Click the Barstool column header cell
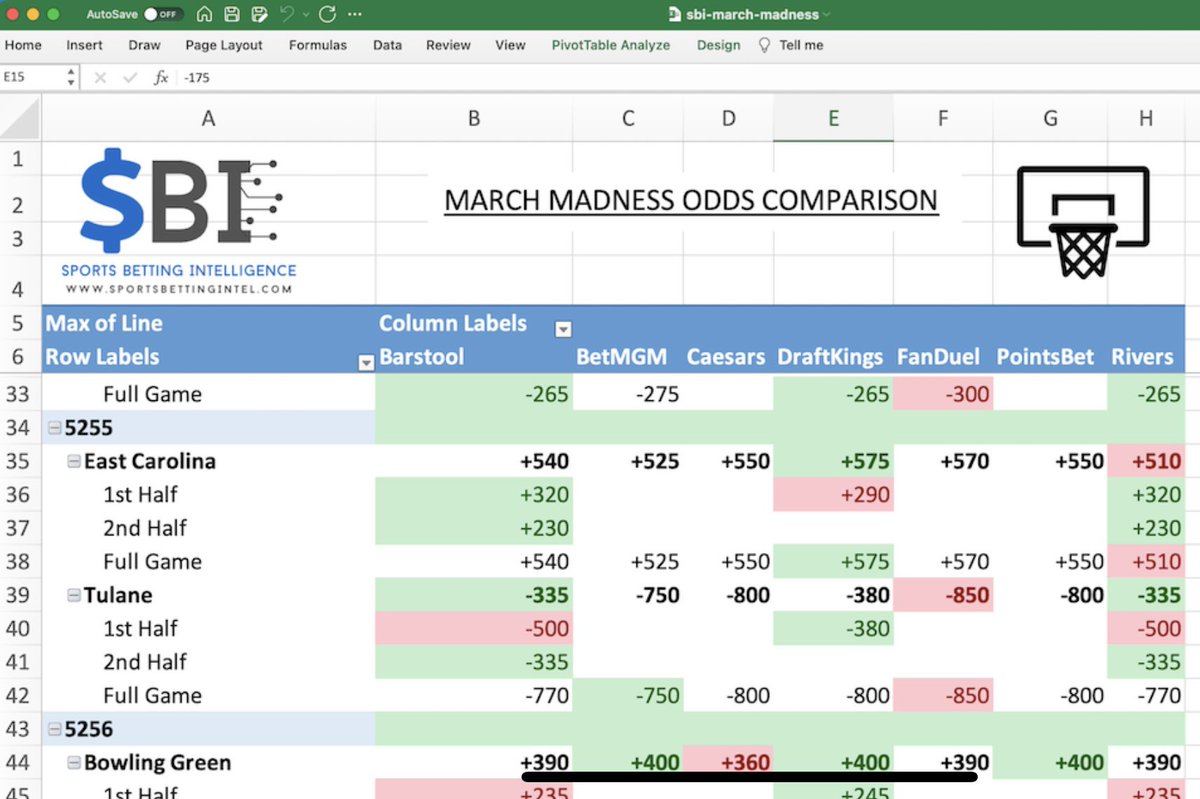The image size is (1200, 799). pyautogui.click(x=474, y=357)
